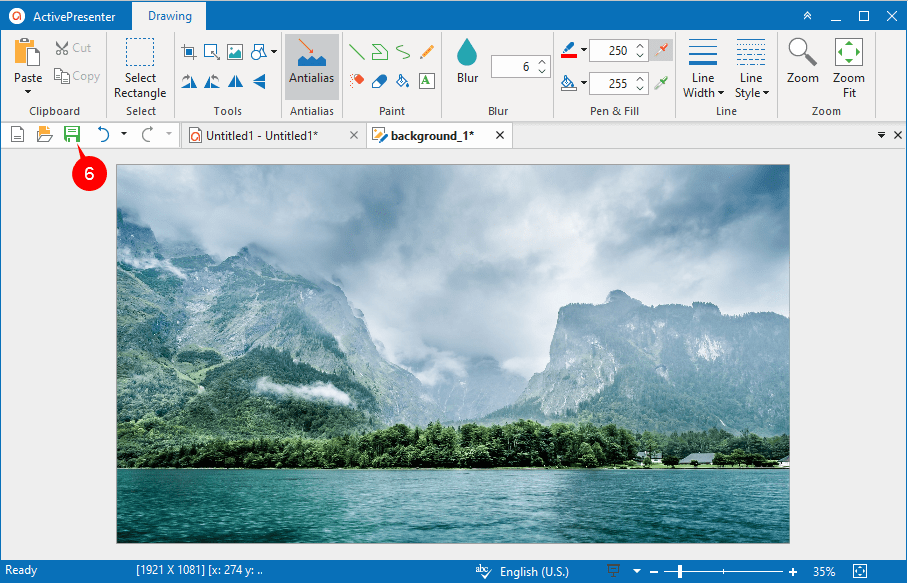Increase the Blur value with up arrow
Viewport: 908px width, 584px height.
[x=542, y=62]
